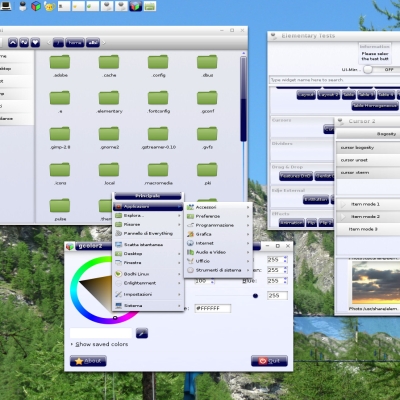Open Pannello di Everything menu entry

point(148,233)
